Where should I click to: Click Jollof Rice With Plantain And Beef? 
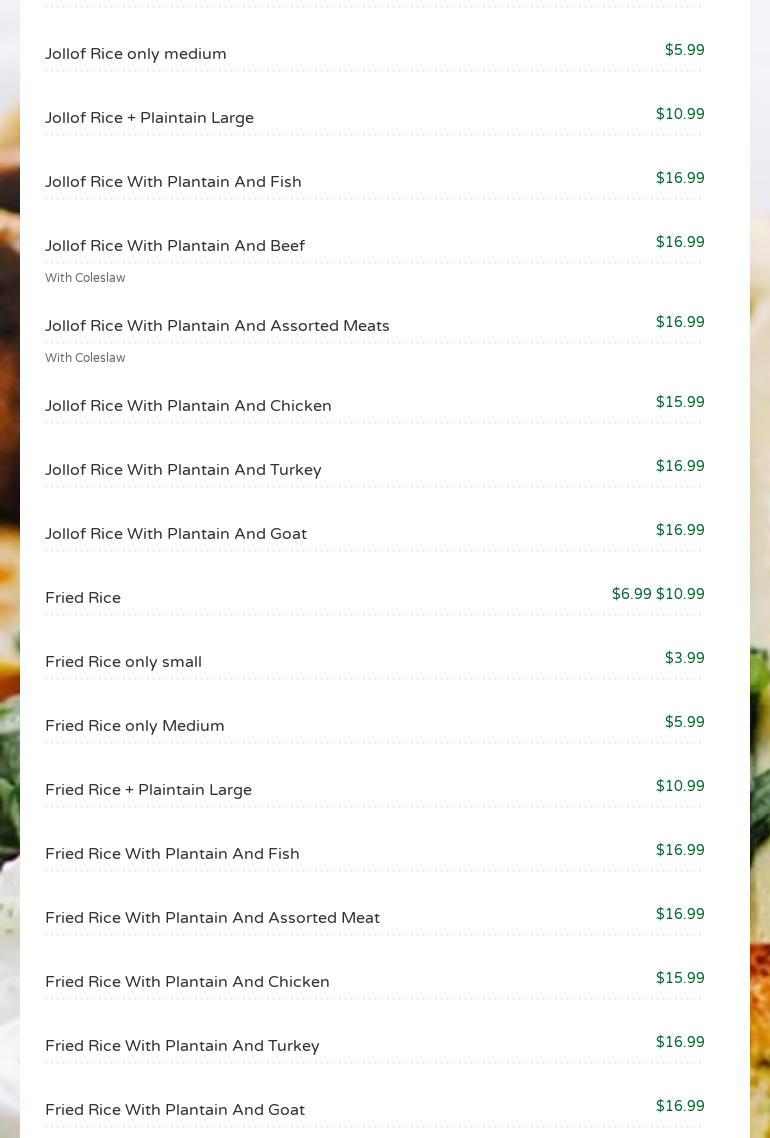175,246
